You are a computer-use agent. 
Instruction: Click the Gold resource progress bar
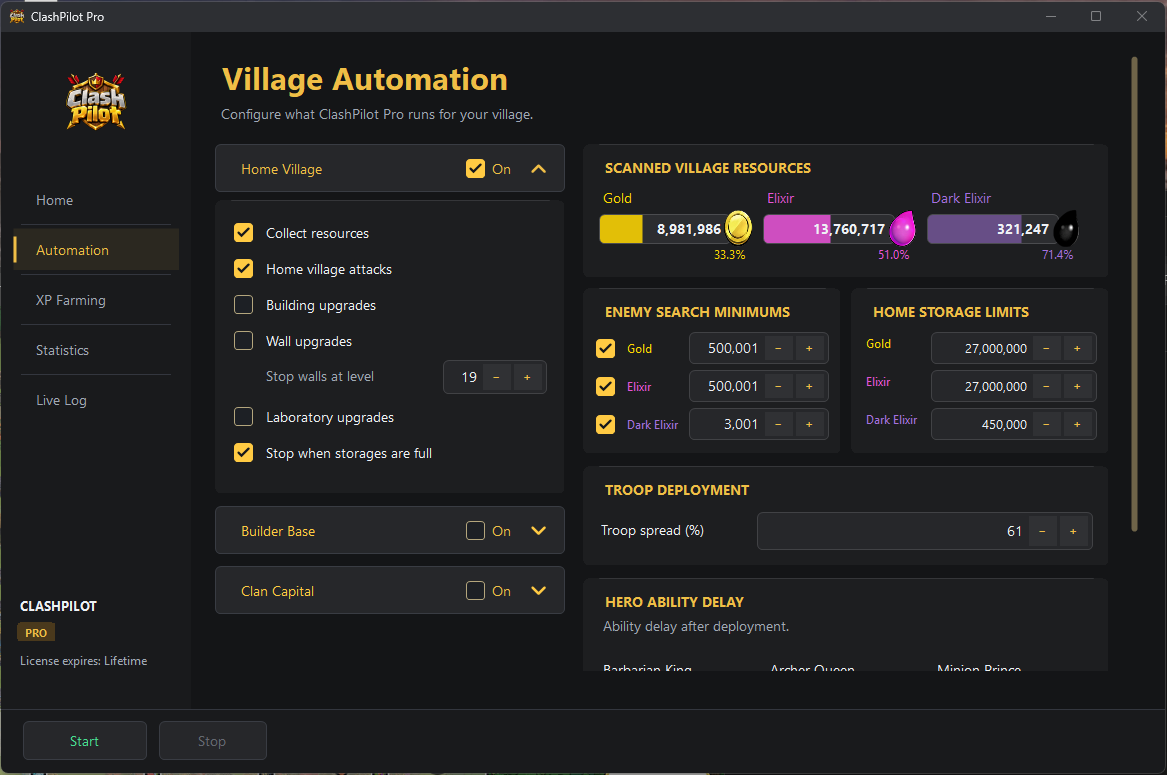(x=667, y=229)
